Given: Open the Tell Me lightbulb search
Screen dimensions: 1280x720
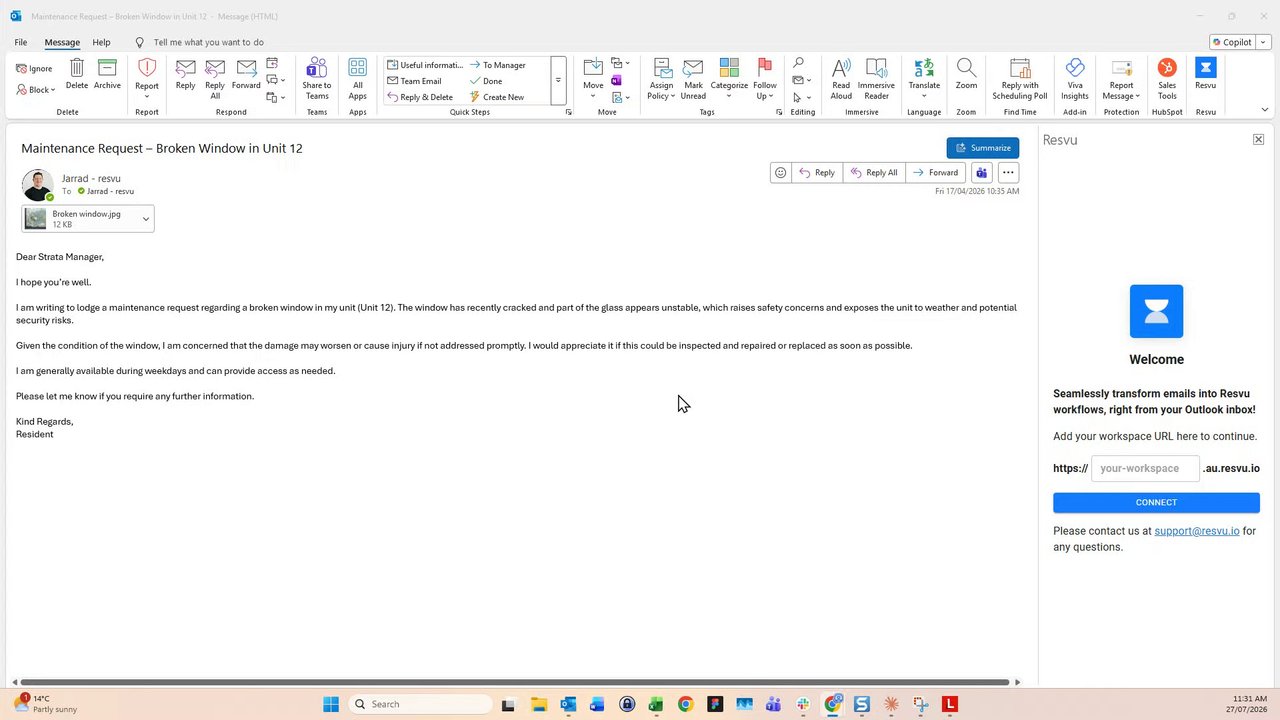Looking at the screenshot, I should point(140,43).
